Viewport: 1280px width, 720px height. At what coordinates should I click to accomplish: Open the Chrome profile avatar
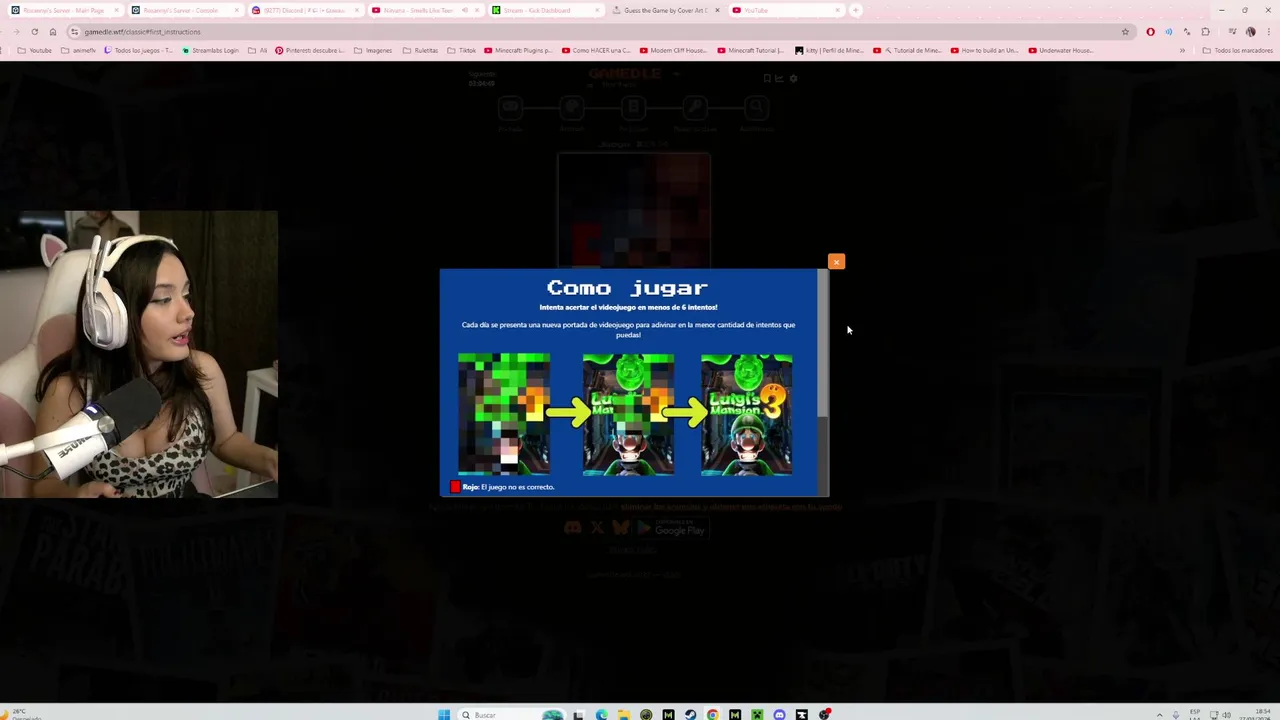tap(1250, 31)
